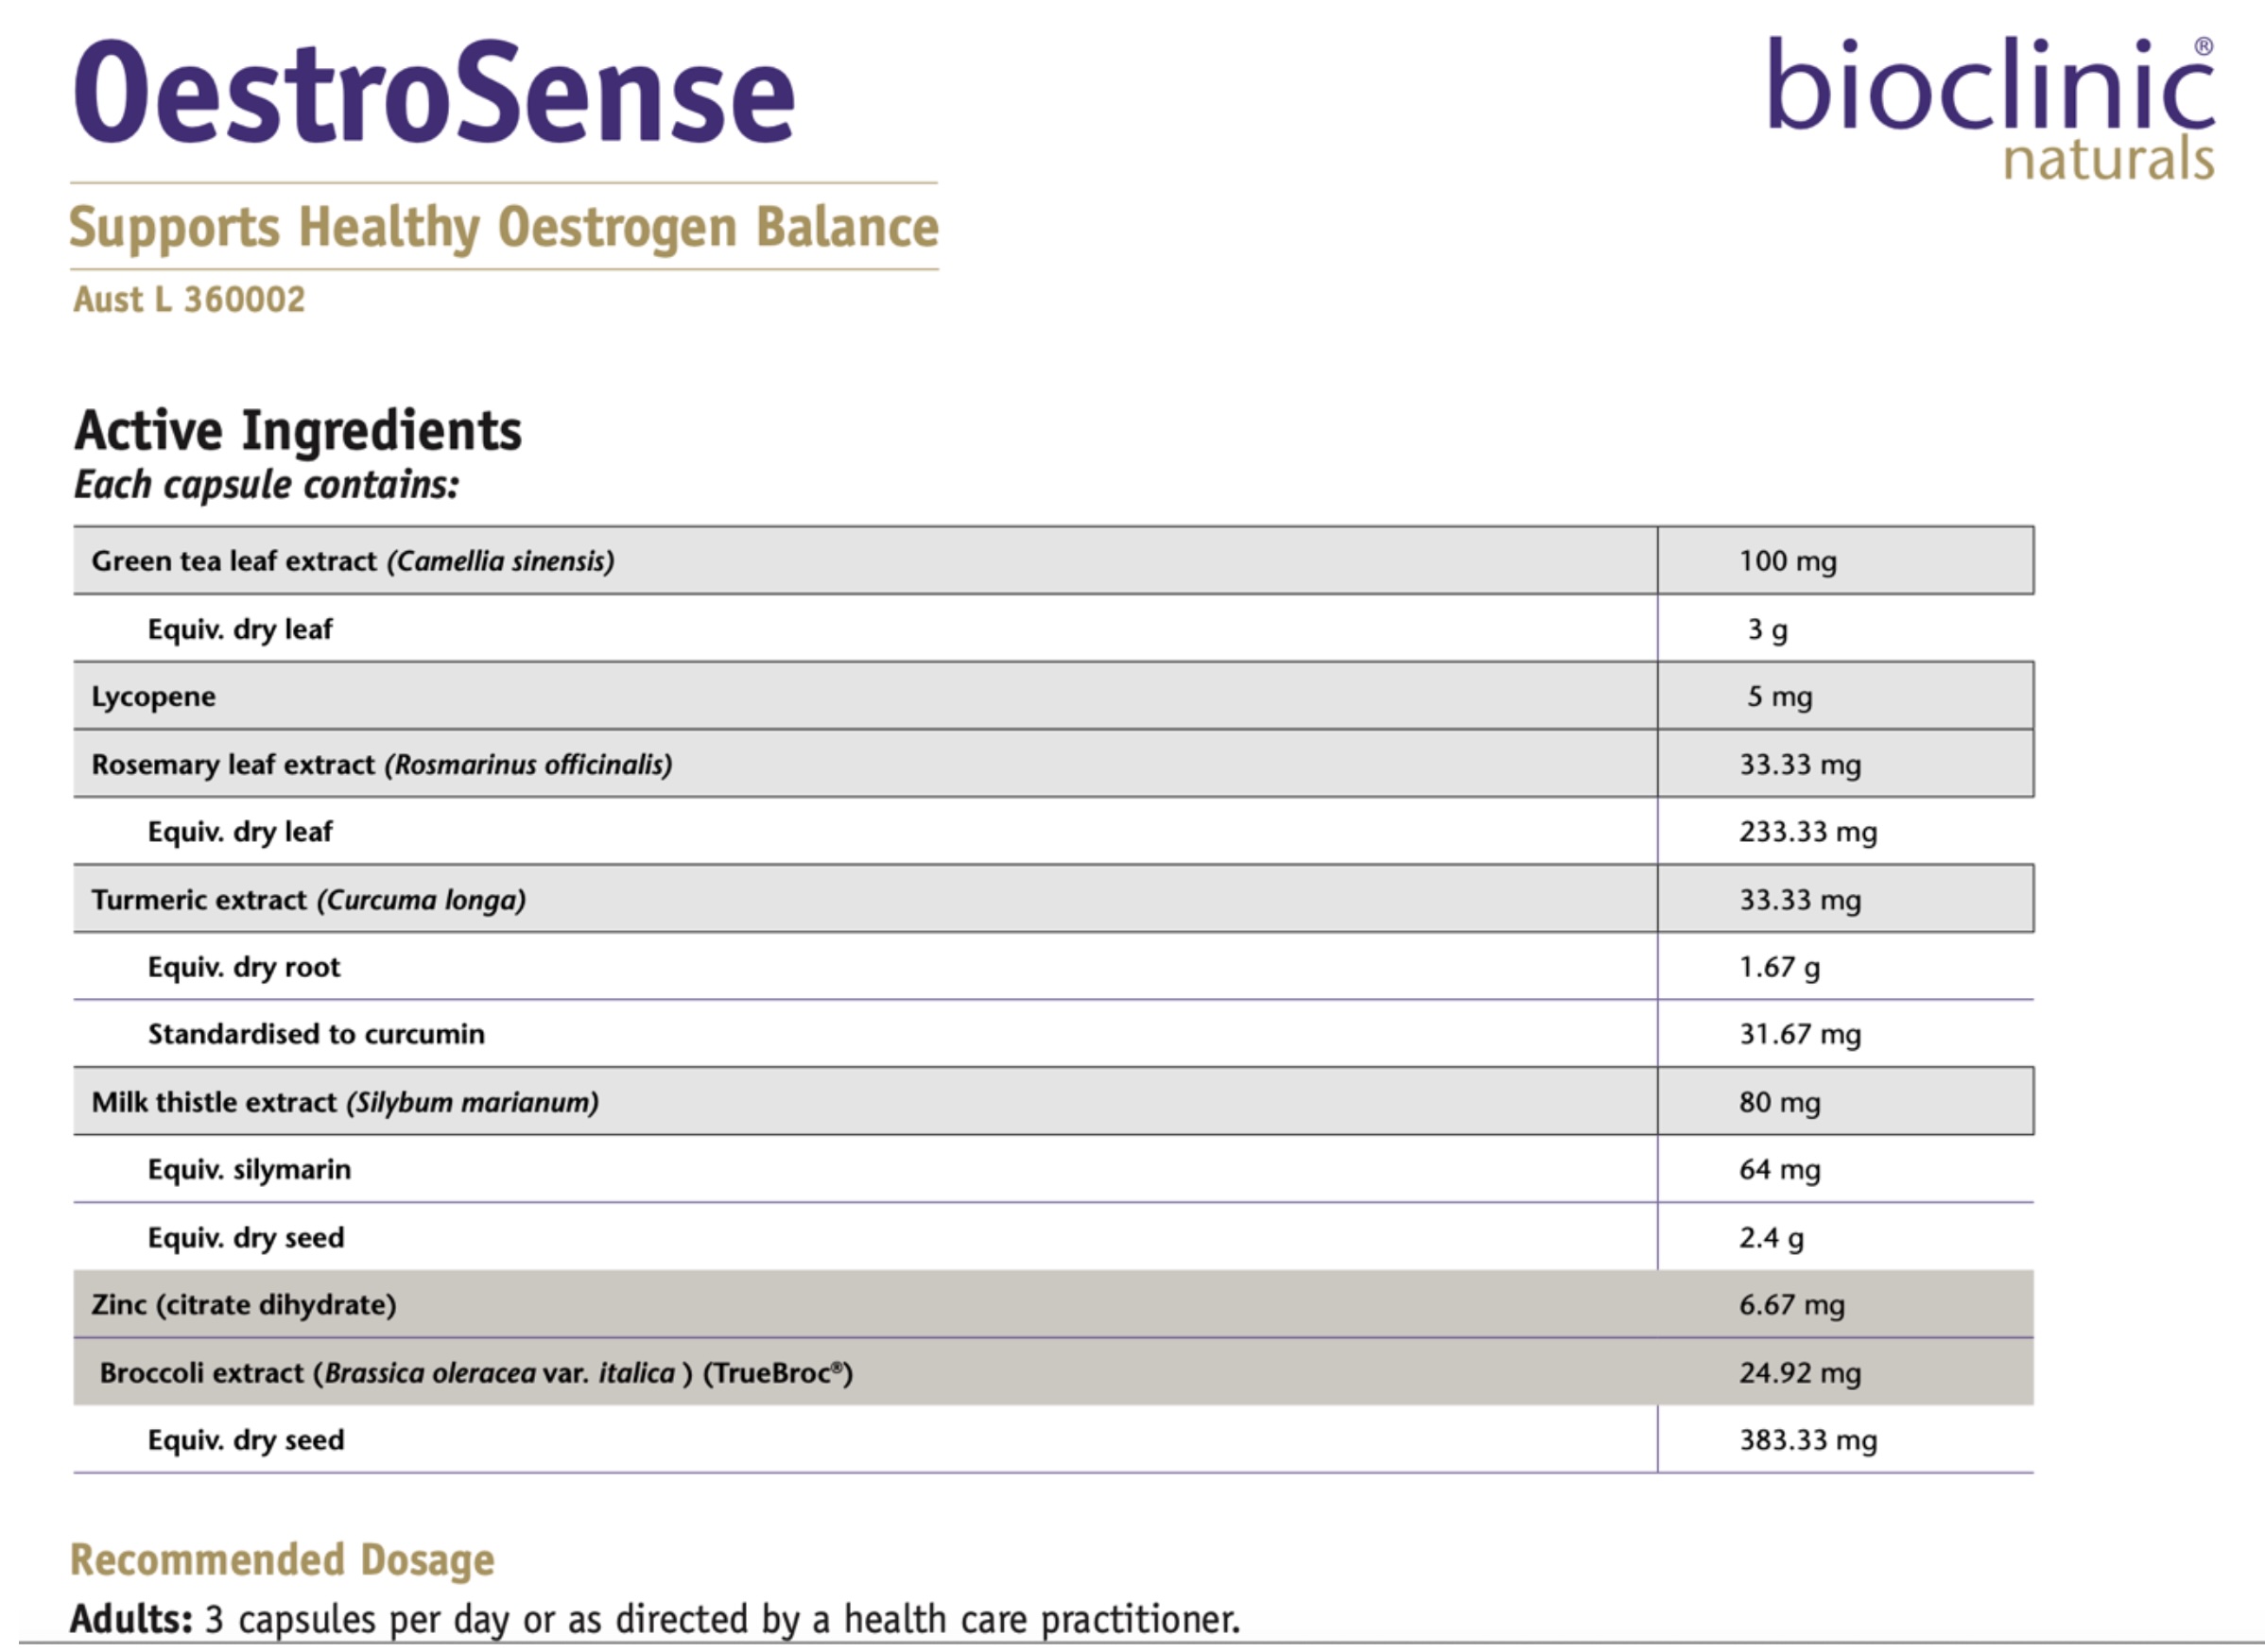The width and height of the screenshot is (2265, 1652).
Task: Click the Broccoli extract TrueBroc row label
Action: coord(476,1373)
